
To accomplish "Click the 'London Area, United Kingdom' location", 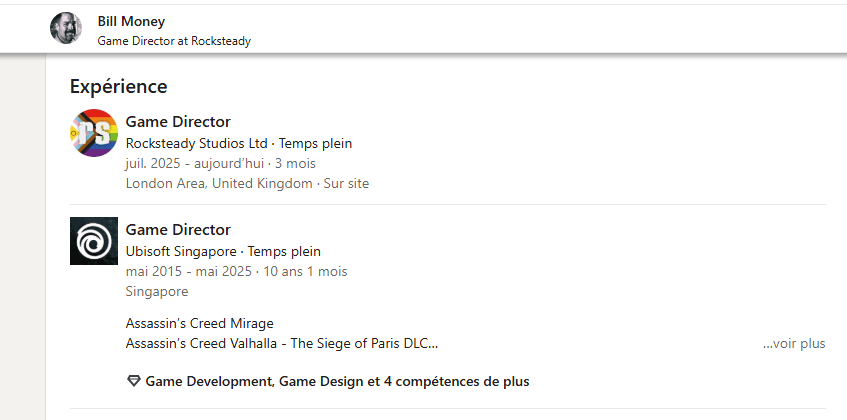I will pyautogui.click(x=220, y=183).
